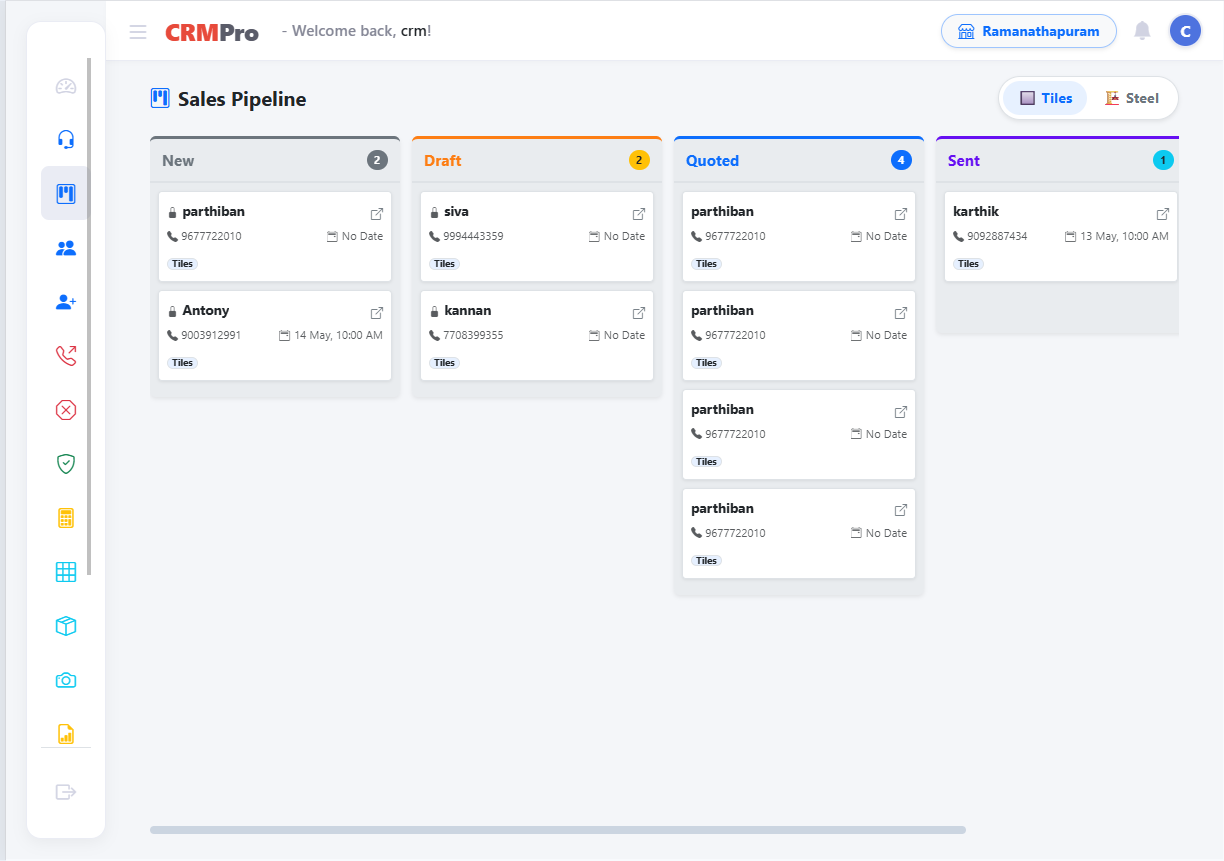The image size is (1224, 861).
Task: Click No Date on kannan card
Action: [624, 336]
